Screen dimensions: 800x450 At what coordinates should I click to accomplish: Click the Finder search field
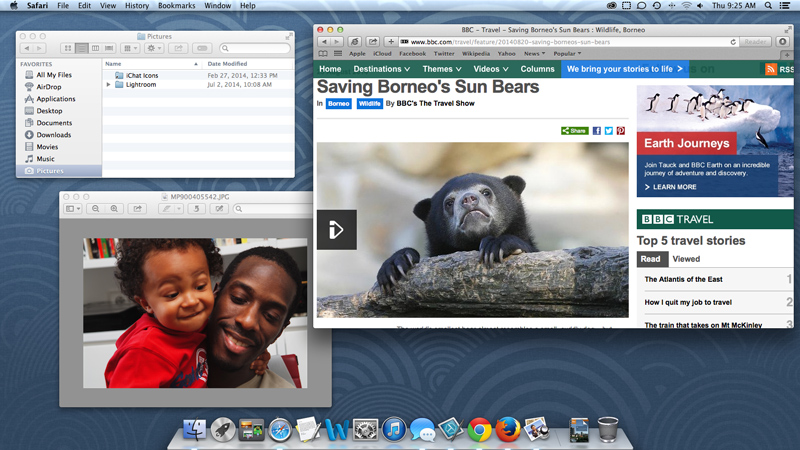click(x=255, y=48)
